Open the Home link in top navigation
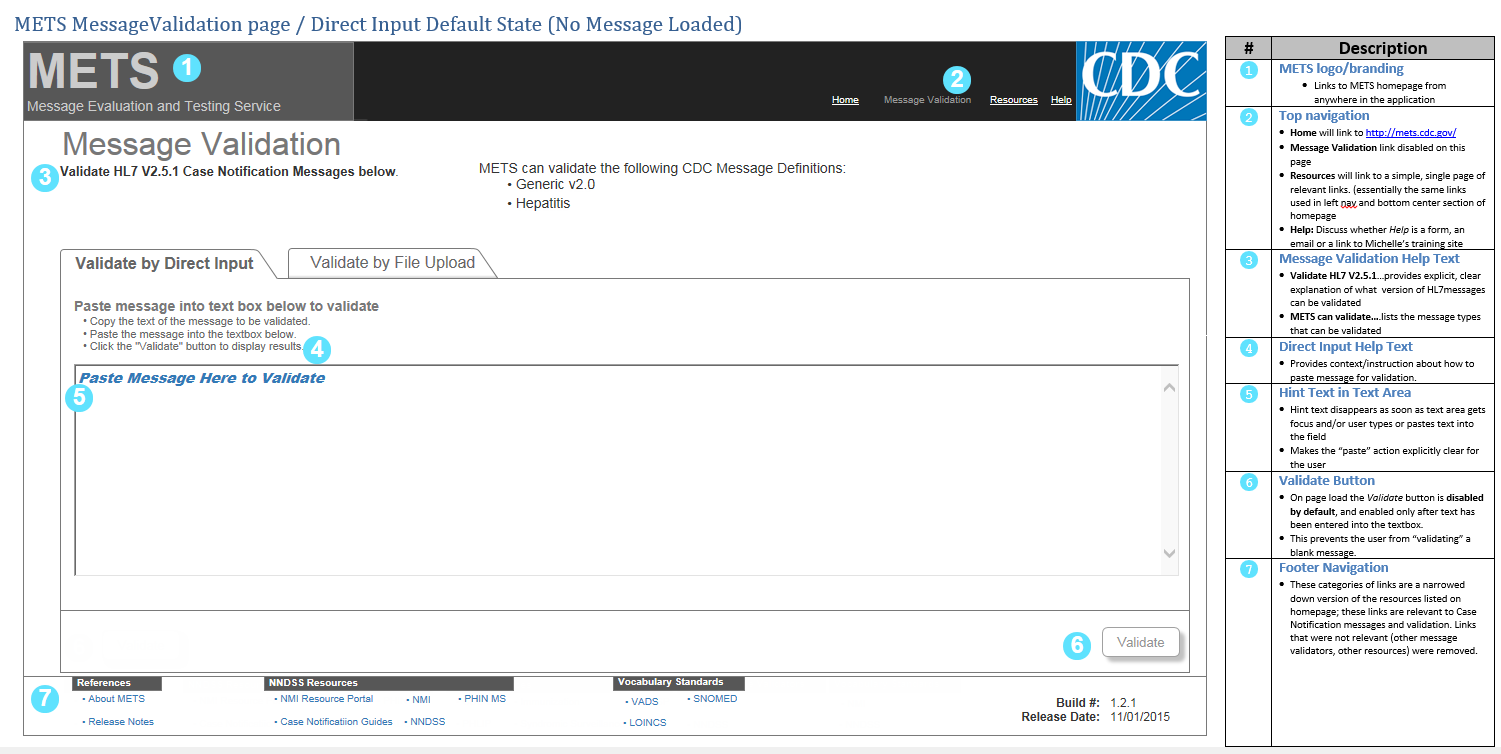 [845, 100]
